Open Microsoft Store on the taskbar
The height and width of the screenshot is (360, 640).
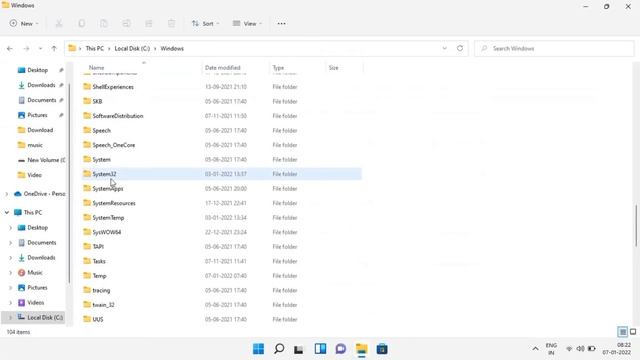coord(382,349)
